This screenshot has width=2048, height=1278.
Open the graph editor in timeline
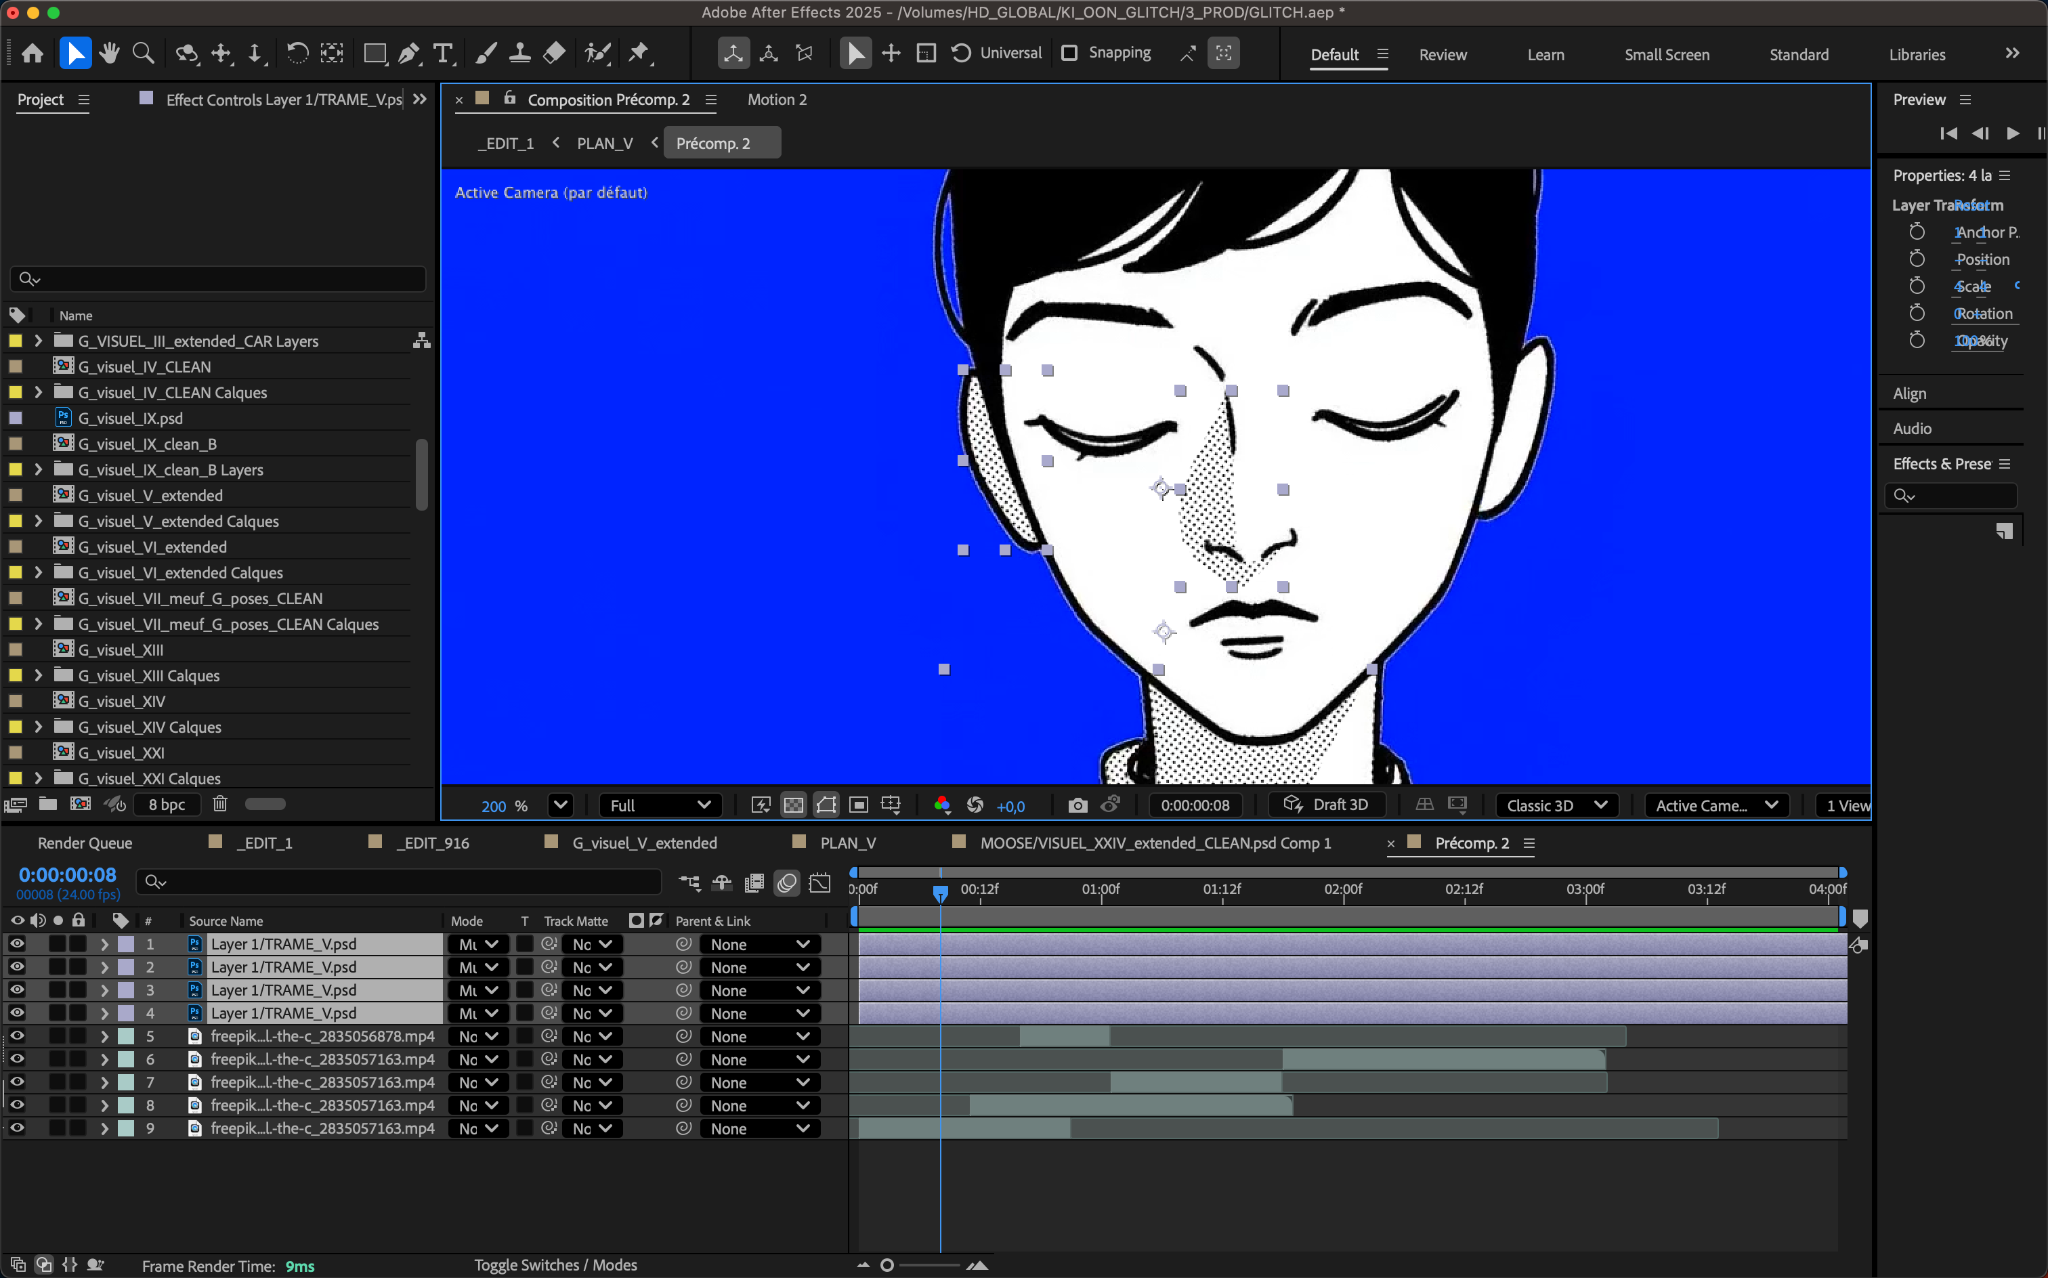pos(820,882)
